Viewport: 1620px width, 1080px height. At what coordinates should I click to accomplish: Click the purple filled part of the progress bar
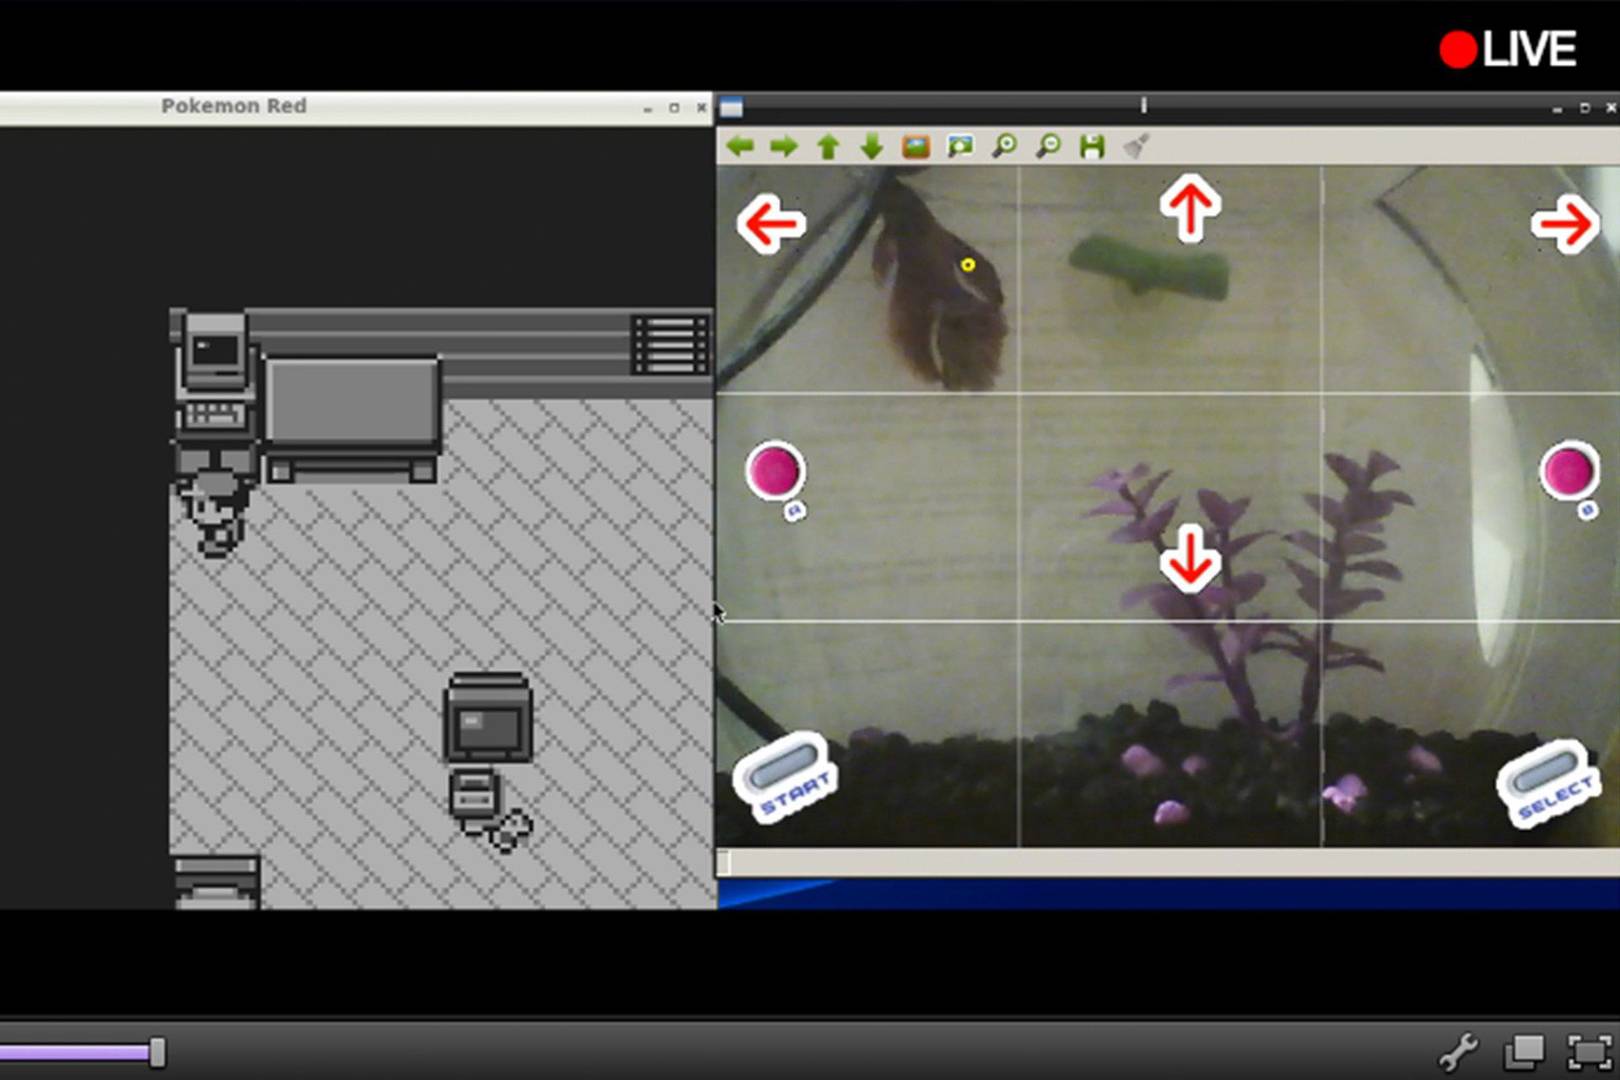pyautogui.click(x=75, y=1052)
